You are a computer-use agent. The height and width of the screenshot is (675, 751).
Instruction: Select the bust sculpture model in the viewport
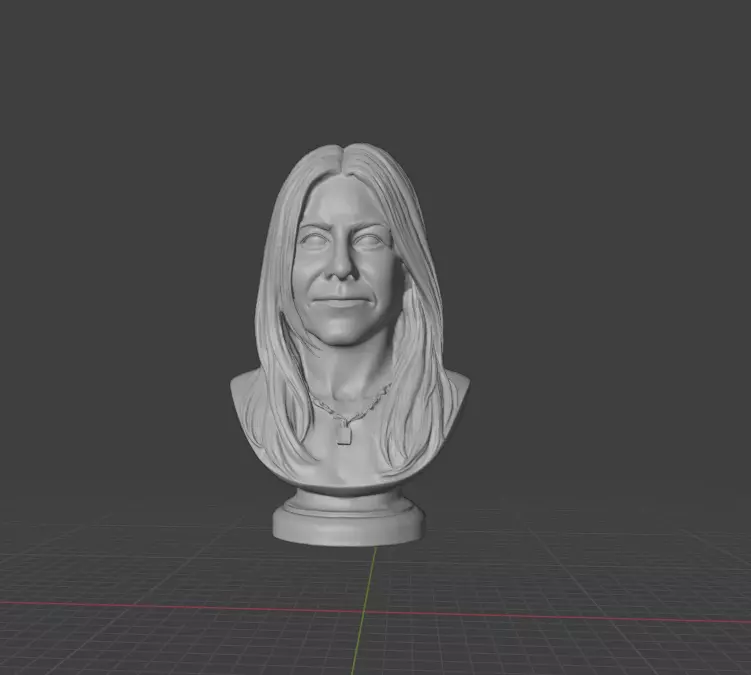349,345
